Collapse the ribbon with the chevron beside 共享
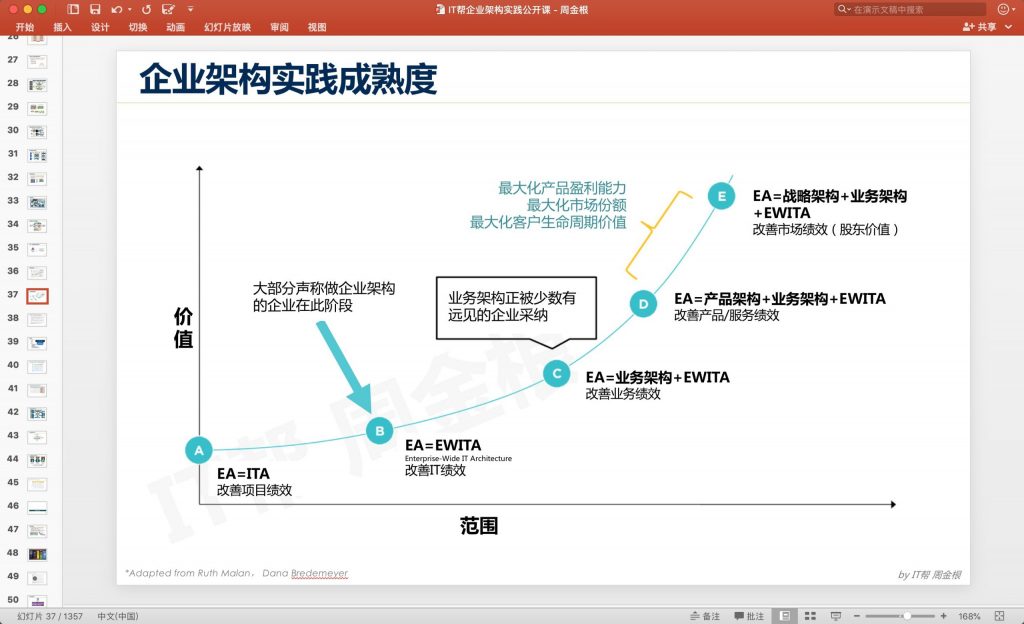1024x624 pixels. [x=1008, y=27]
